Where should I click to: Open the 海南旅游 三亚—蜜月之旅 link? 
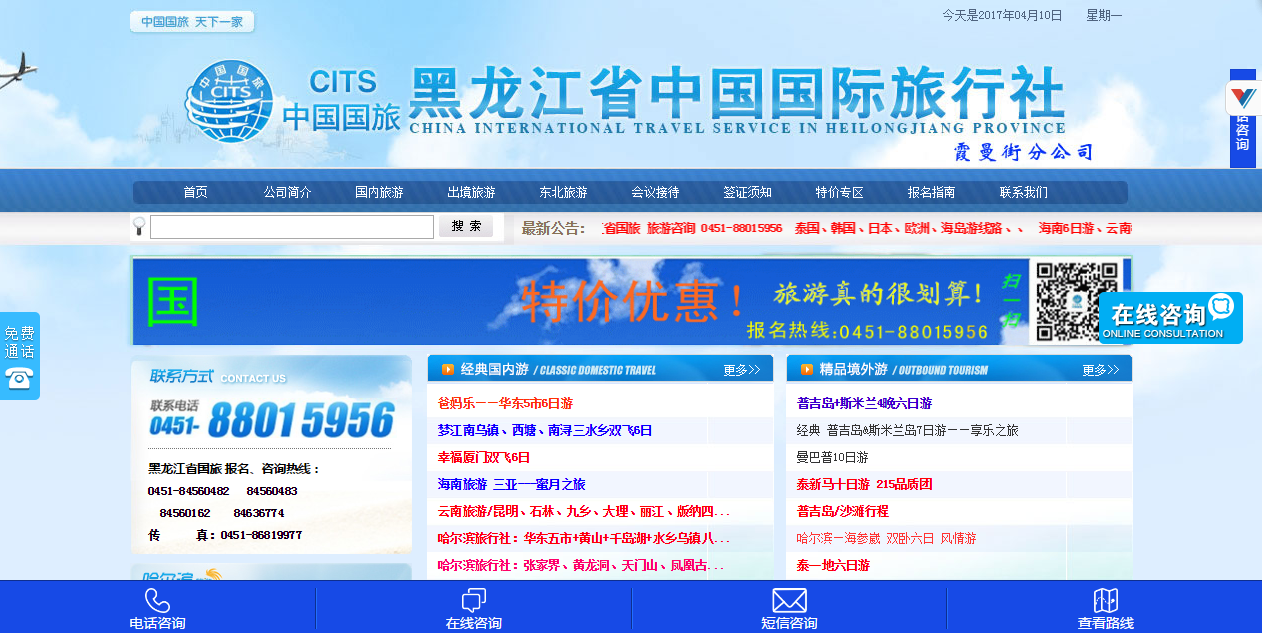[511, 485]
